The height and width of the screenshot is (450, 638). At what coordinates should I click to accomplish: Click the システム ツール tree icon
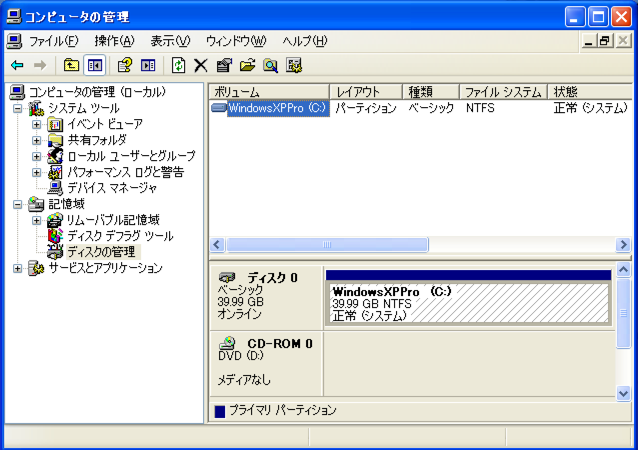tap(36, 109)
